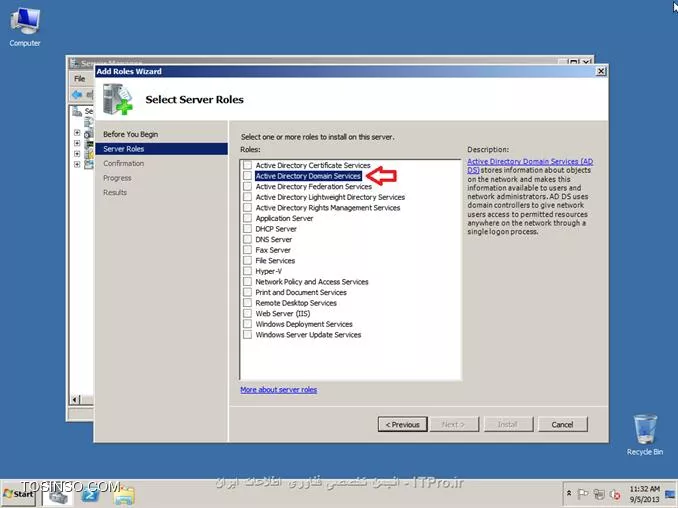This screenshot has height=508, width=678.
Task: Check Remote Desktop Services box
Action: tap(247, 303)
